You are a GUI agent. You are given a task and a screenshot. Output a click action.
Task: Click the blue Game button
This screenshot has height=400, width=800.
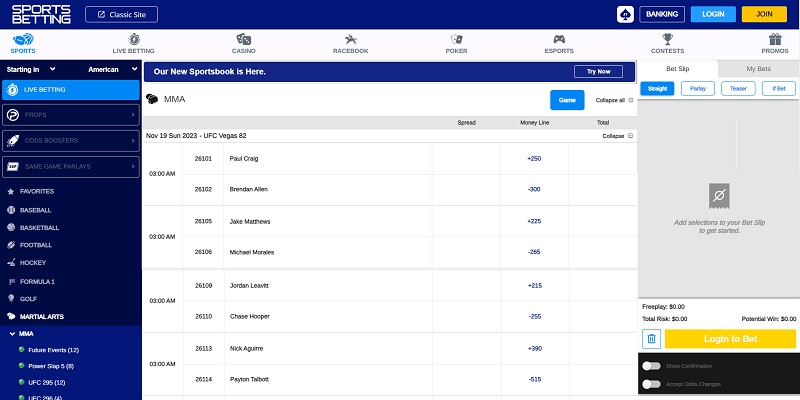click(x=567, y=100)
